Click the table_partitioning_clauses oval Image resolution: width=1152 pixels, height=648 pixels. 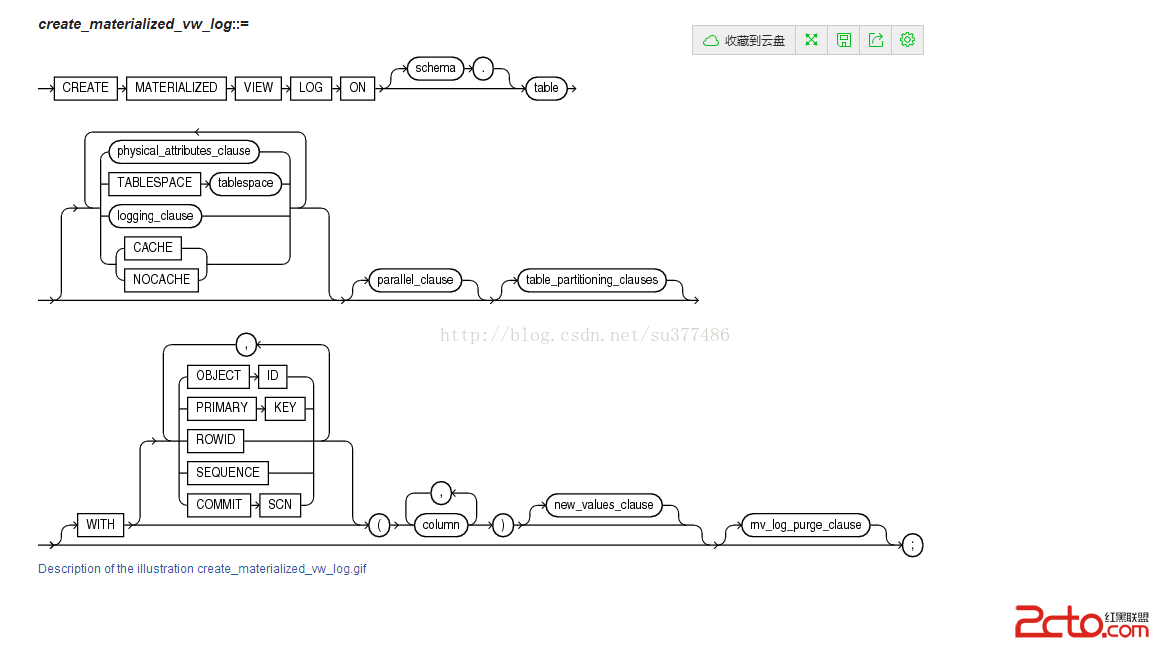coord(592,280)
